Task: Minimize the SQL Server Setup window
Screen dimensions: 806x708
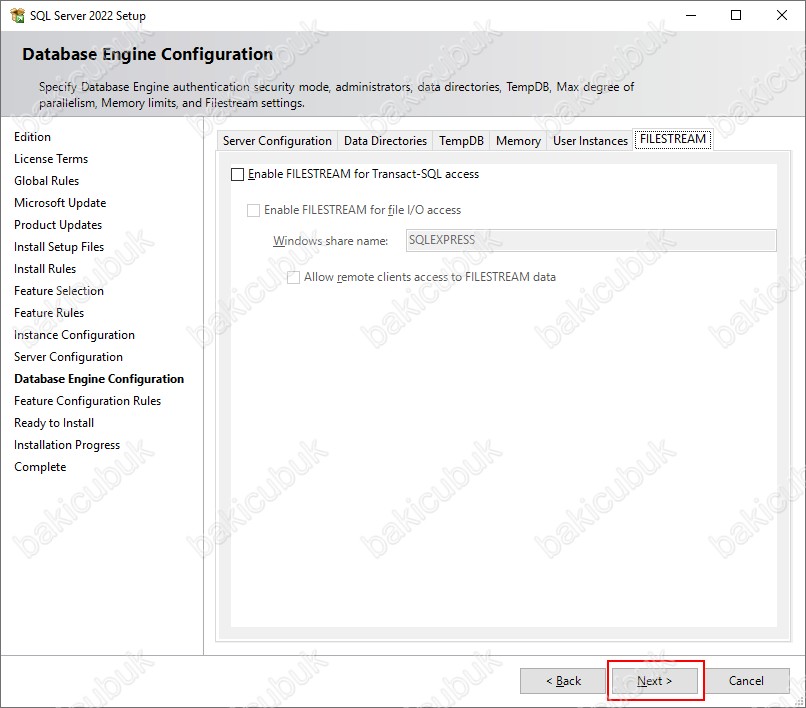Action: [690, 15]
